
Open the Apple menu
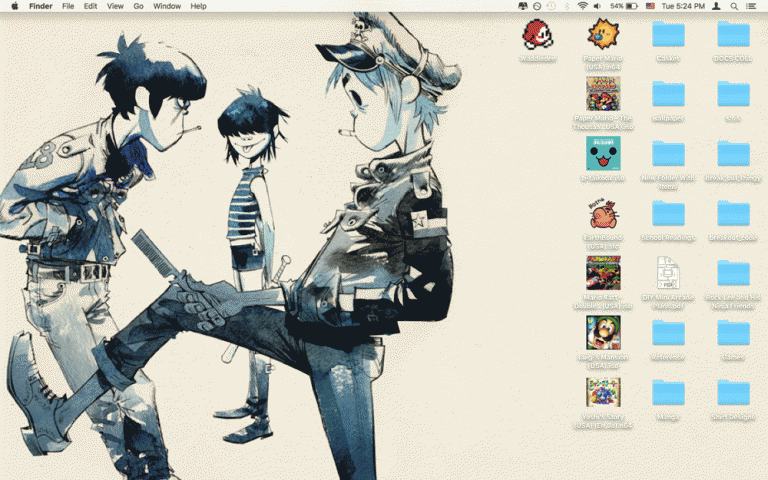tap(15, 6)
